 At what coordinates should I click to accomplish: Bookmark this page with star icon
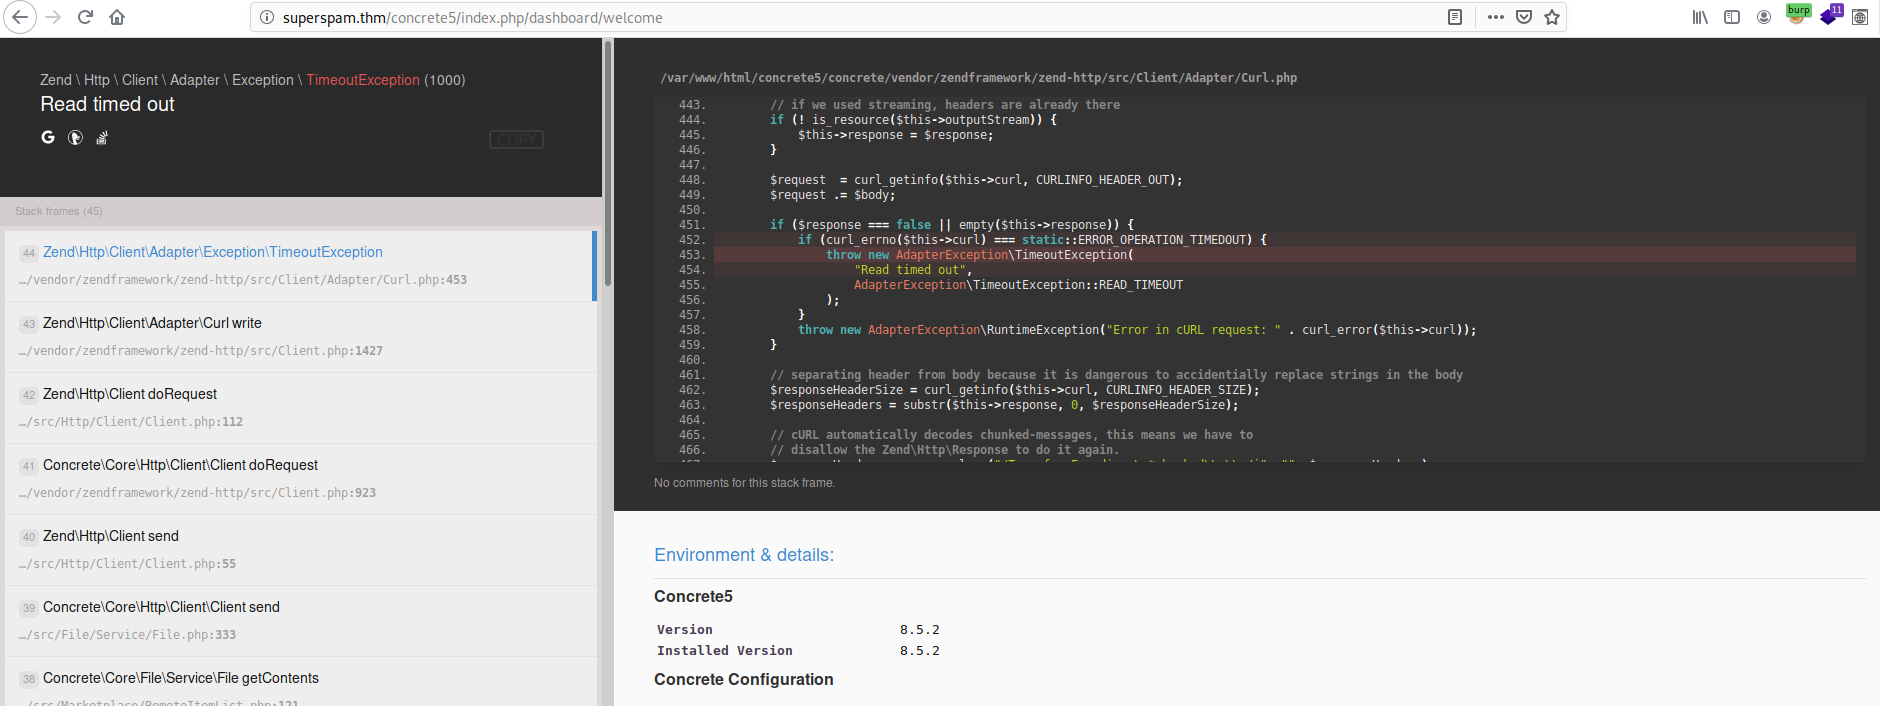point(1552,17)
